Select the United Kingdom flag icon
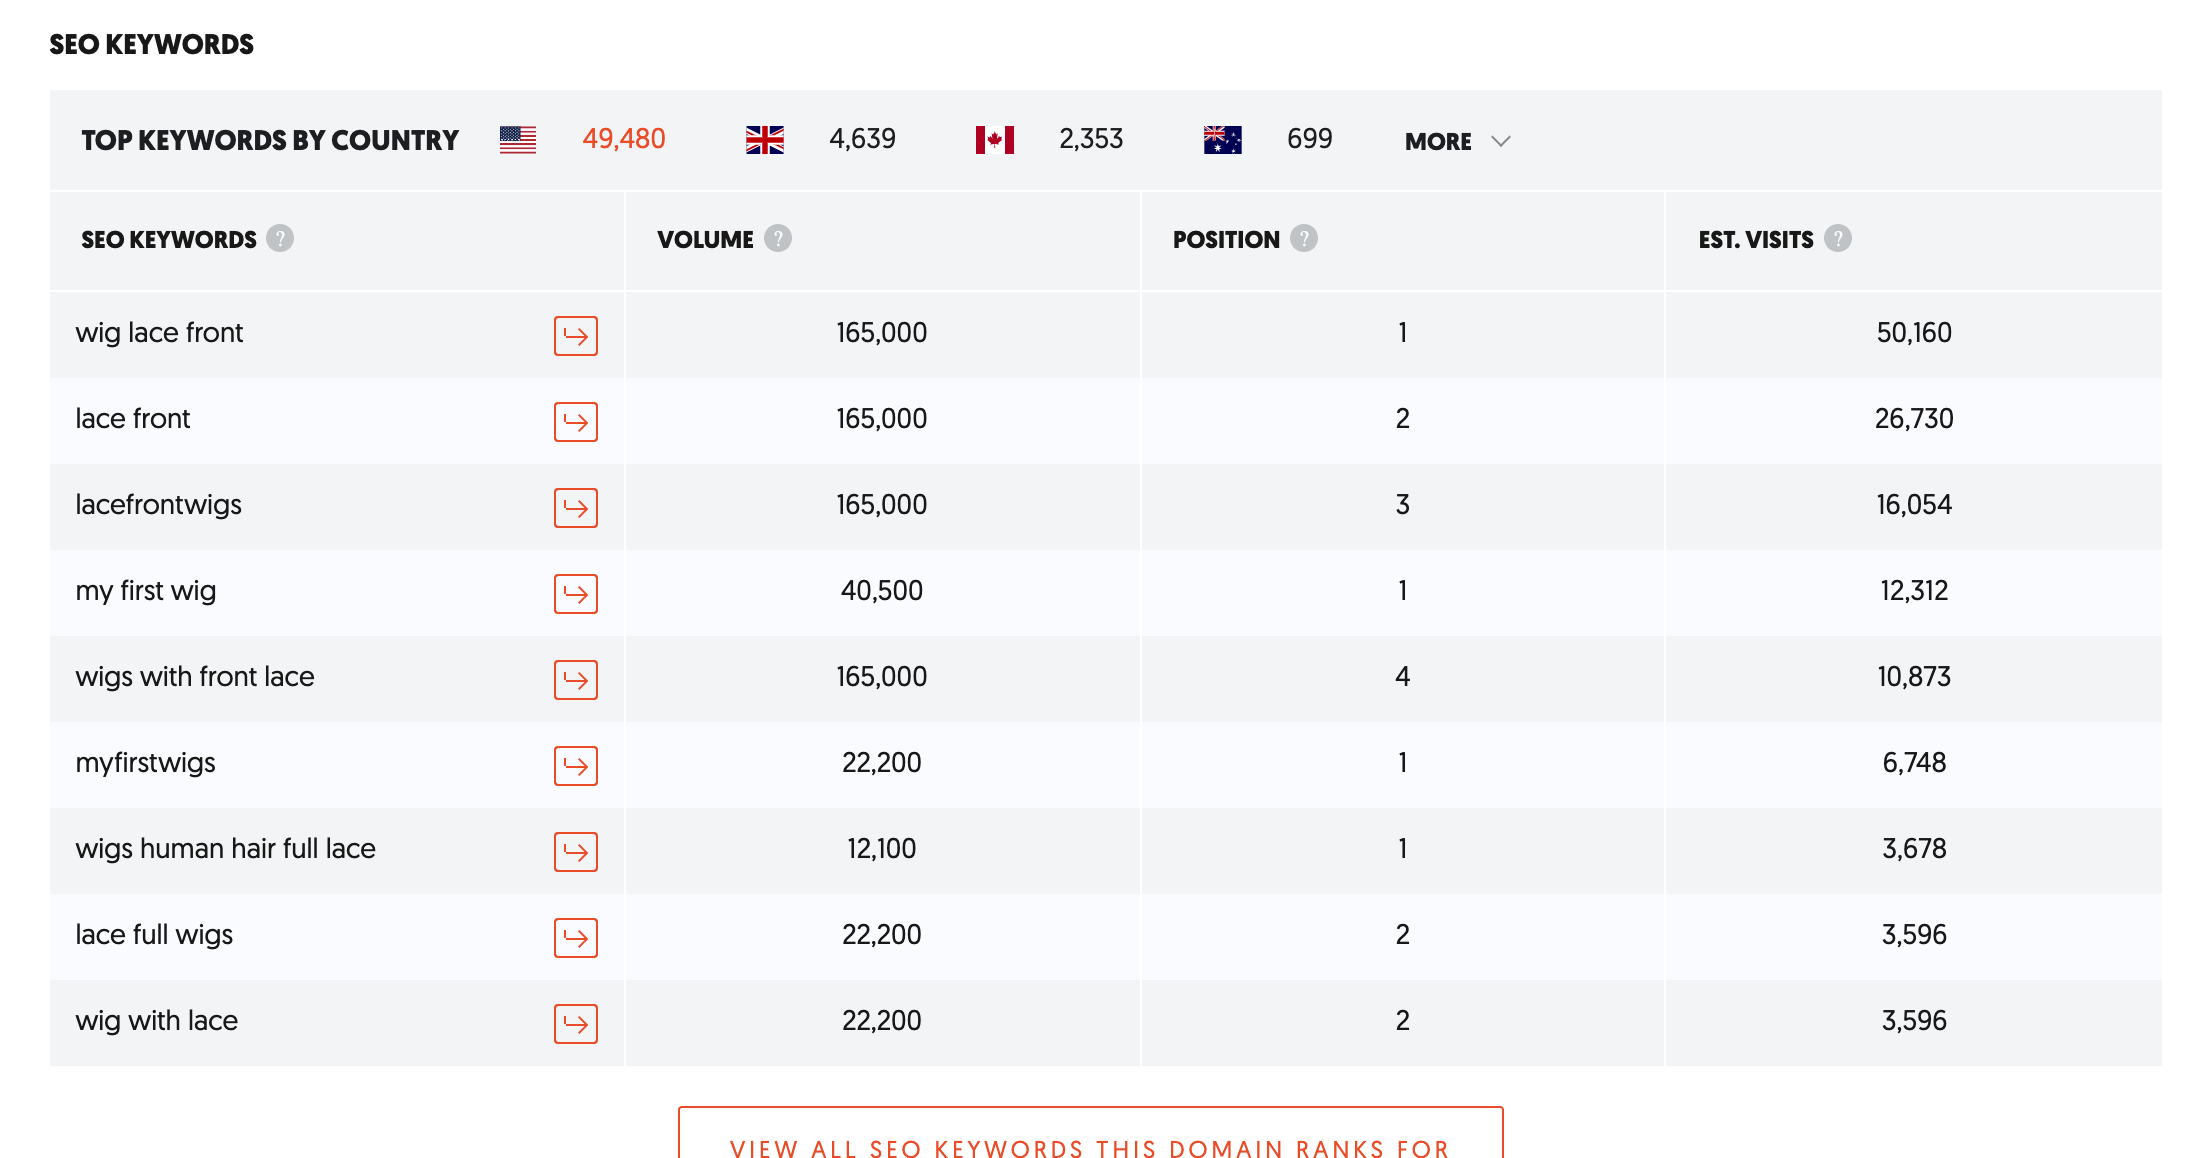This screenshot has width=2202, height=1158. pos(765,140)
